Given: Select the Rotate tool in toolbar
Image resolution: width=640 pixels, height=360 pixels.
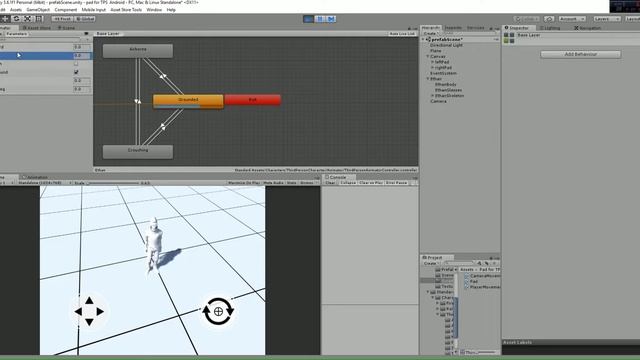Looking at the screenshot, I should point(16,19).
